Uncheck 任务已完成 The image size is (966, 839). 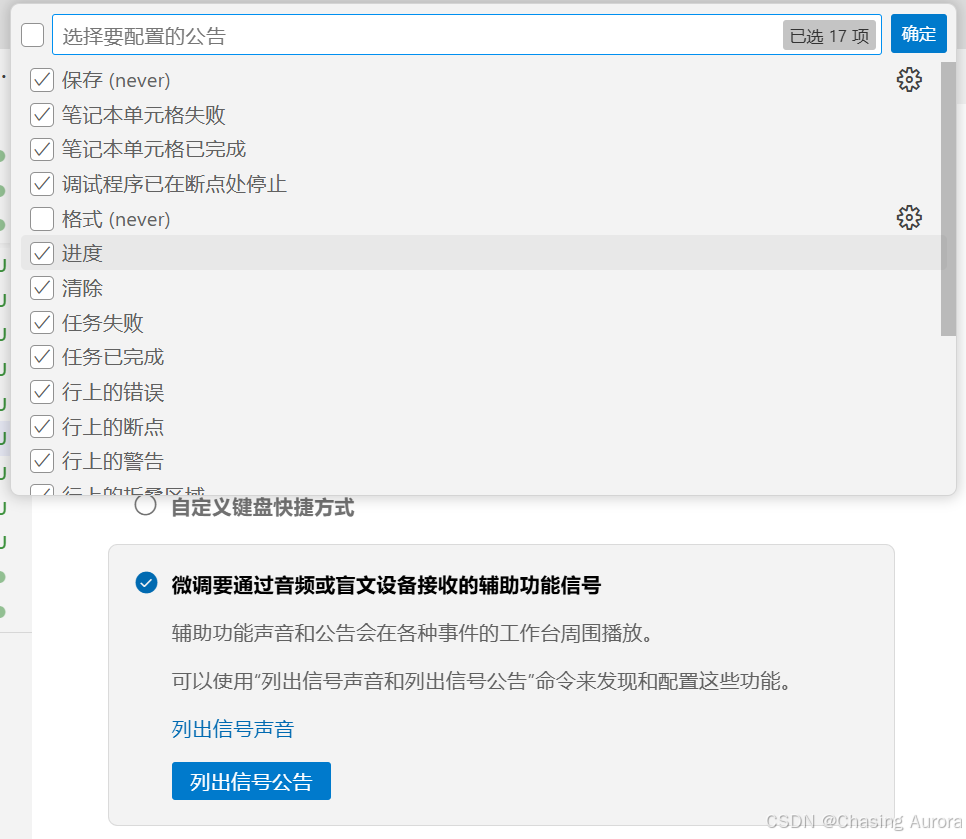click(41, 357)
